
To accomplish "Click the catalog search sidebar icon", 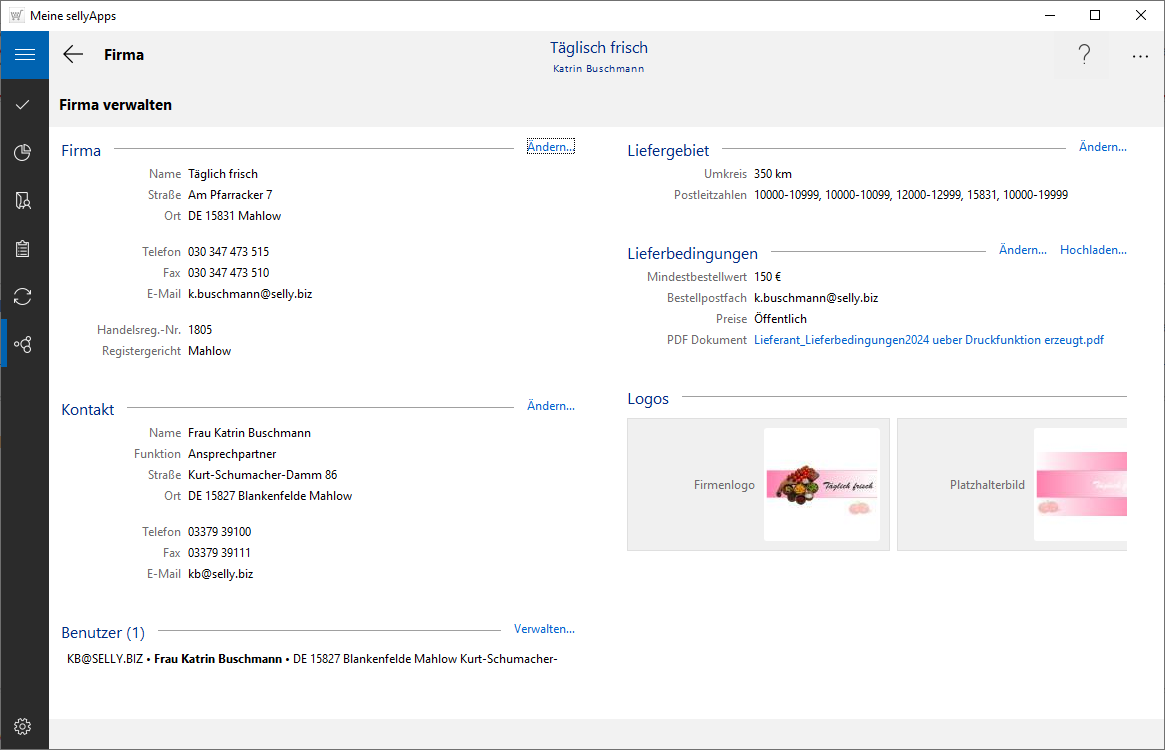I will [24, 201].
